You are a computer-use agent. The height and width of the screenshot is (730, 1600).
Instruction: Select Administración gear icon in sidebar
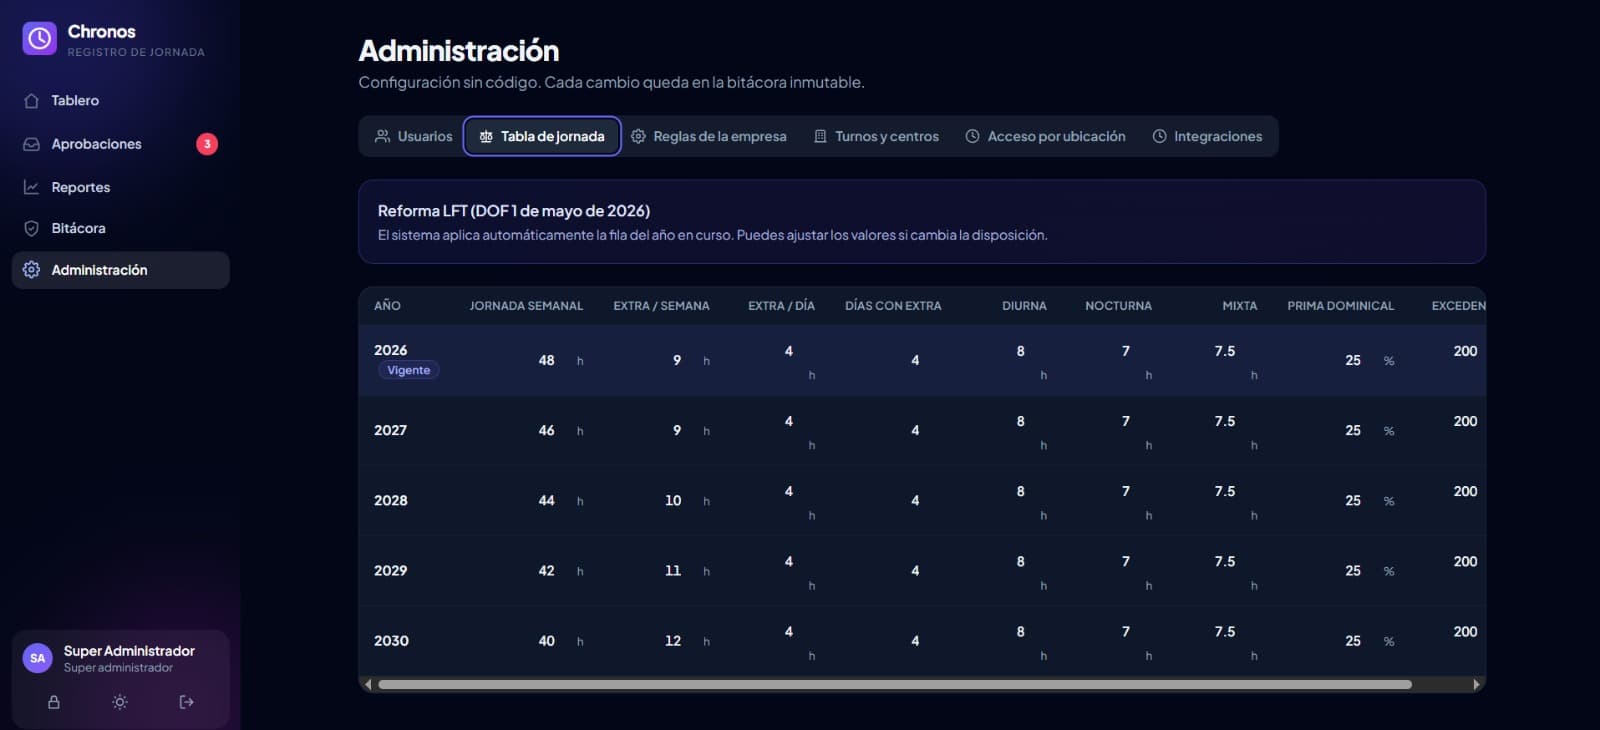tap(31, 270)
